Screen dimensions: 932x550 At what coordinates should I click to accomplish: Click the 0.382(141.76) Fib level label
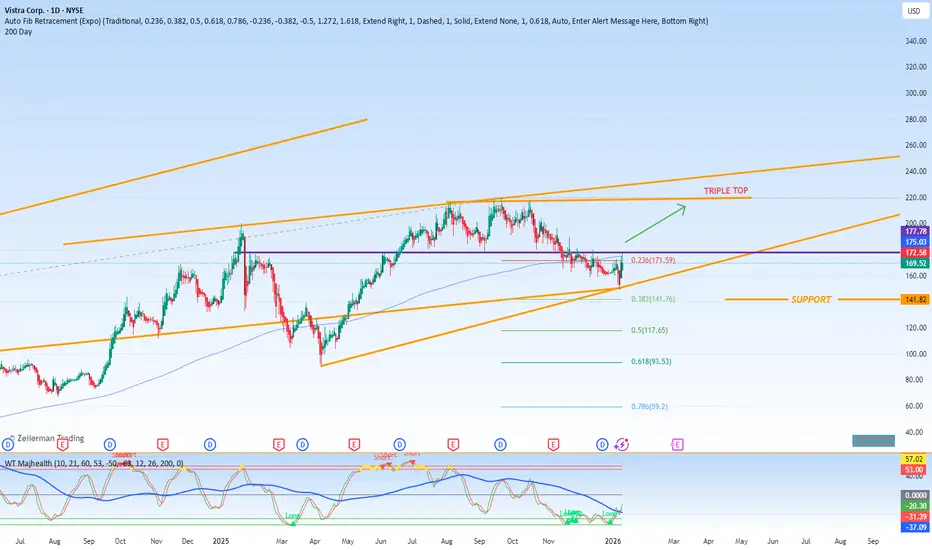[653, 299]
